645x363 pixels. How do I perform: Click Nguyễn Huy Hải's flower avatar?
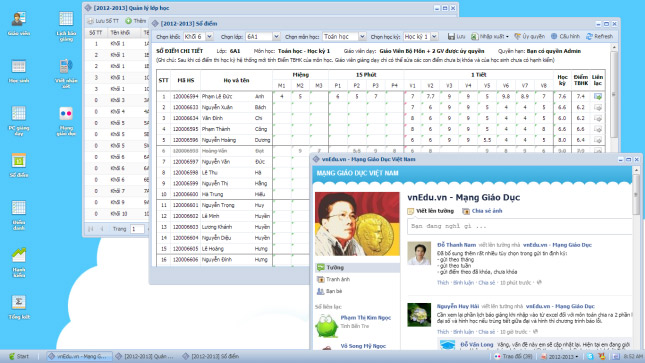(419, 315)
